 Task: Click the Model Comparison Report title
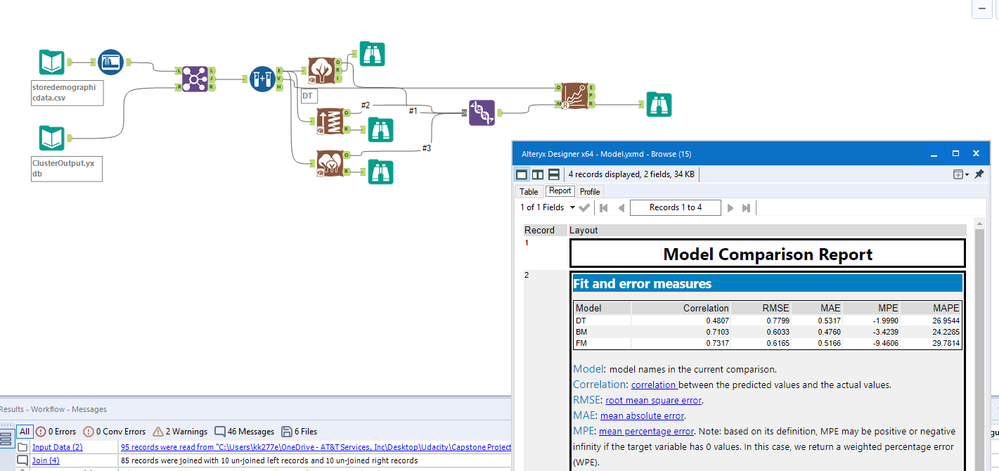(x=767, y=254)
